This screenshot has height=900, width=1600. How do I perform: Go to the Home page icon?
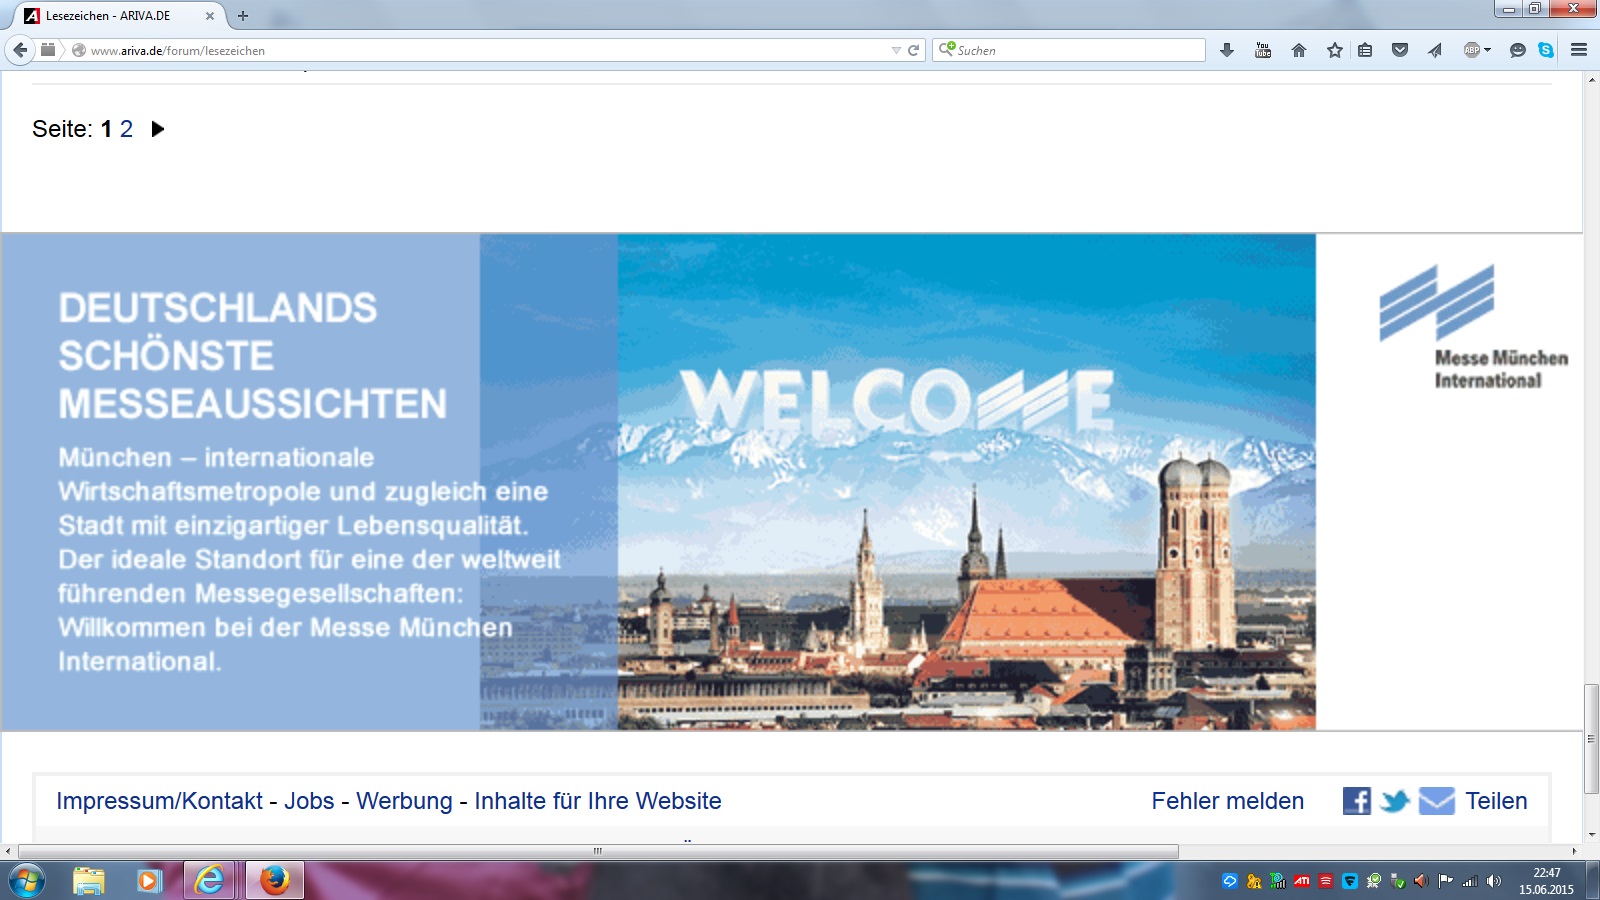(x=1299, y=50)
